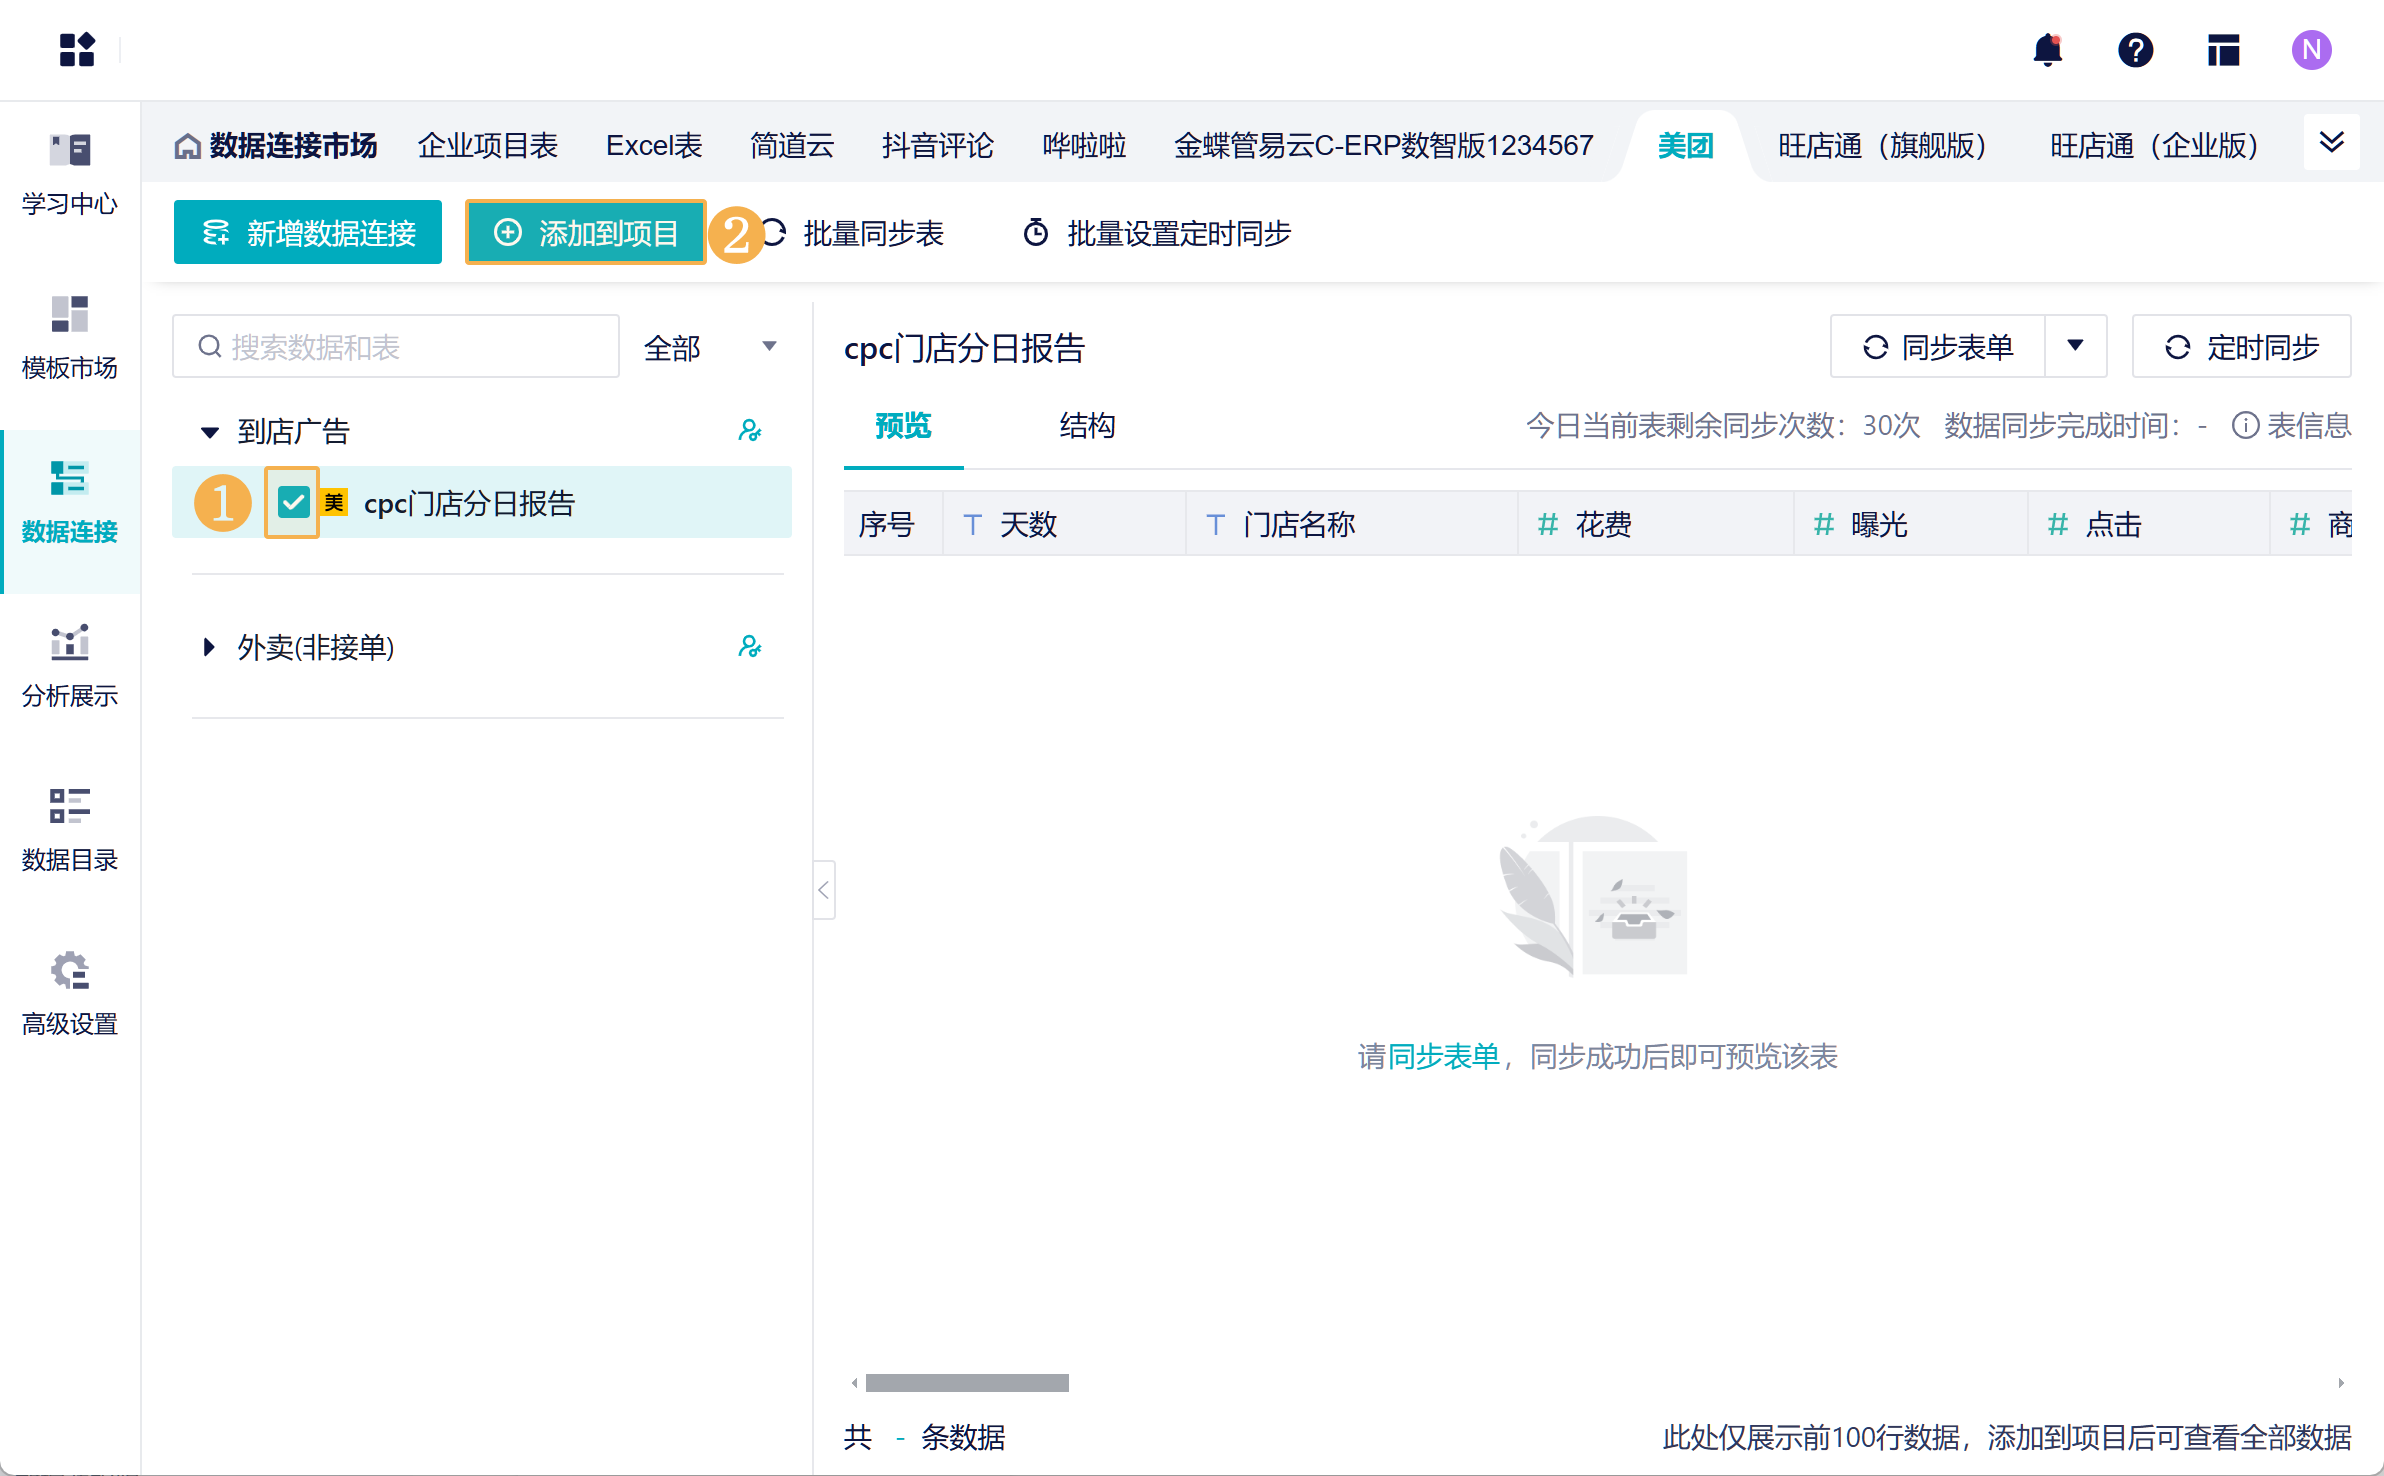Click the 新增数据连接 button
The image size is (2384, 1476).
(x=308, y=232)
